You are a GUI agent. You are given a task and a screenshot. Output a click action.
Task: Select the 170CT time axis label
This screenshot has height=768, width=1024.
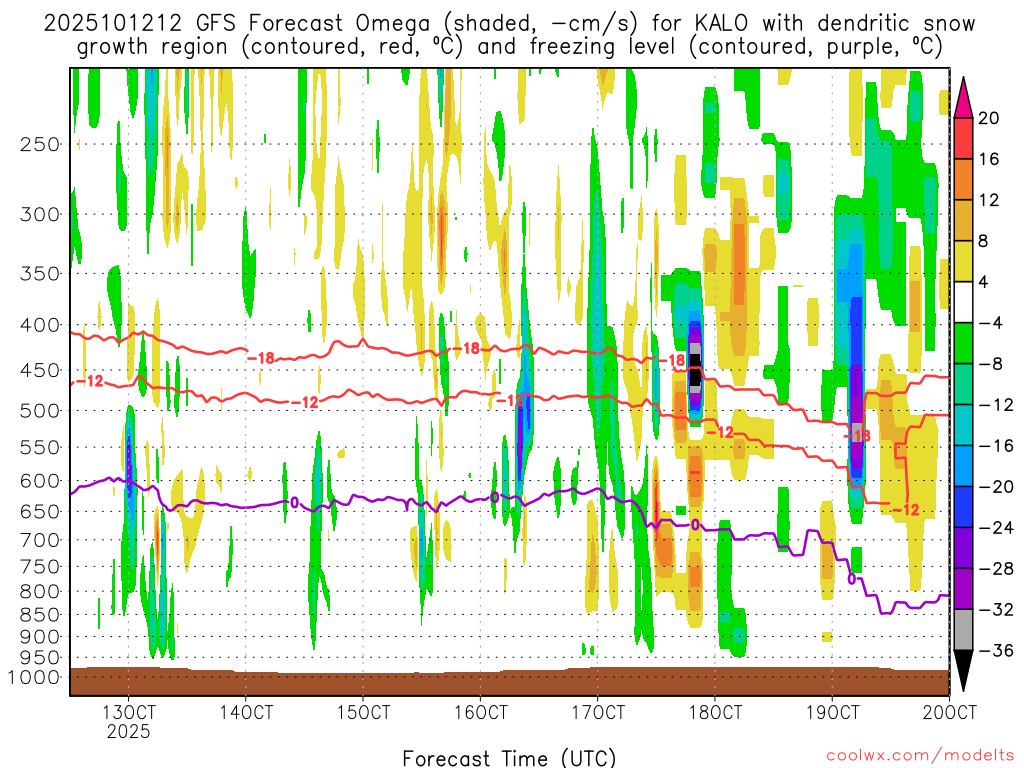click(x=598, y=711)
